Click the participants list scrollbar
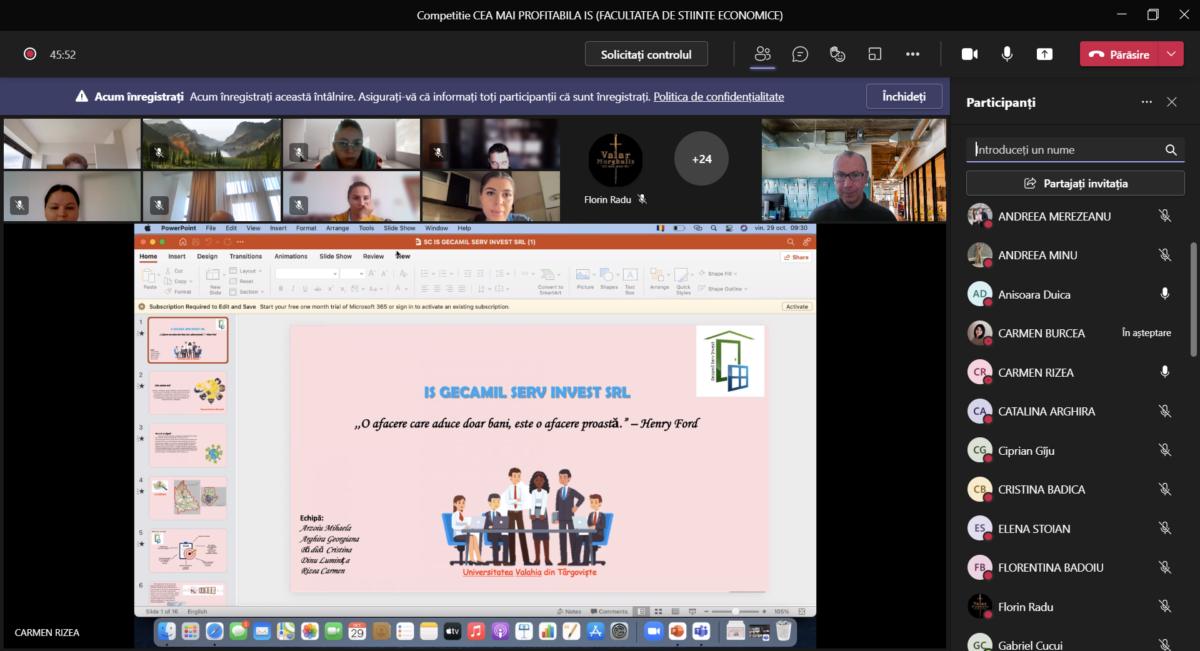The height and width of the screenshot is (651, 1200). (x=1193, y=300)
